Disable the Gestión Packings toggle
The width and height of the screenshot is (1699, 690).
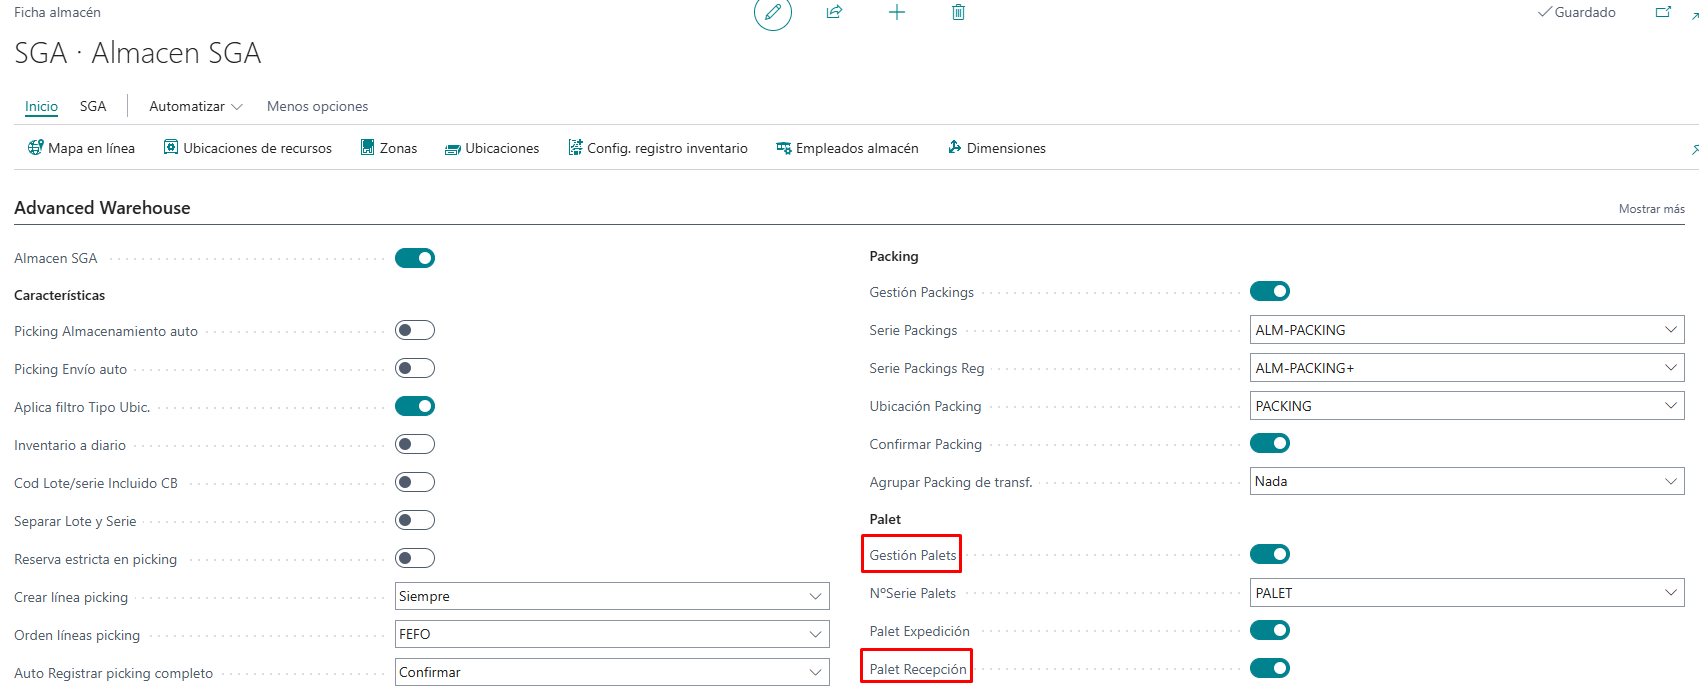[1269, 291]
